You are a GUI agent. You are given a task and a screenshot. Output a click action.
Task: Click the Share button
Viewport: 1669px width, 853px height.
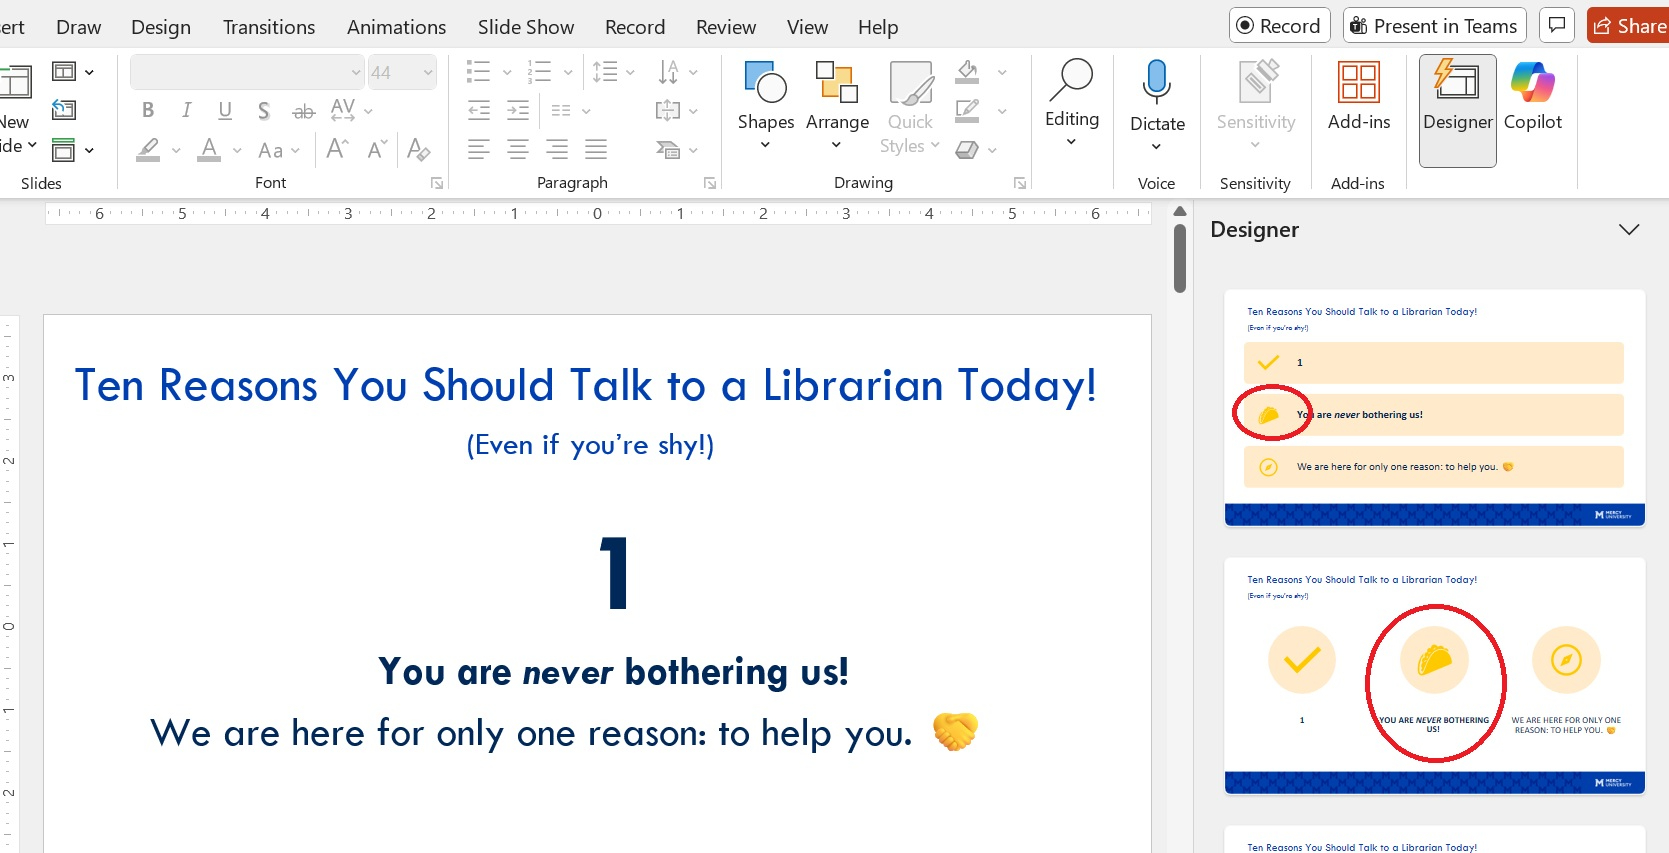1628,26
